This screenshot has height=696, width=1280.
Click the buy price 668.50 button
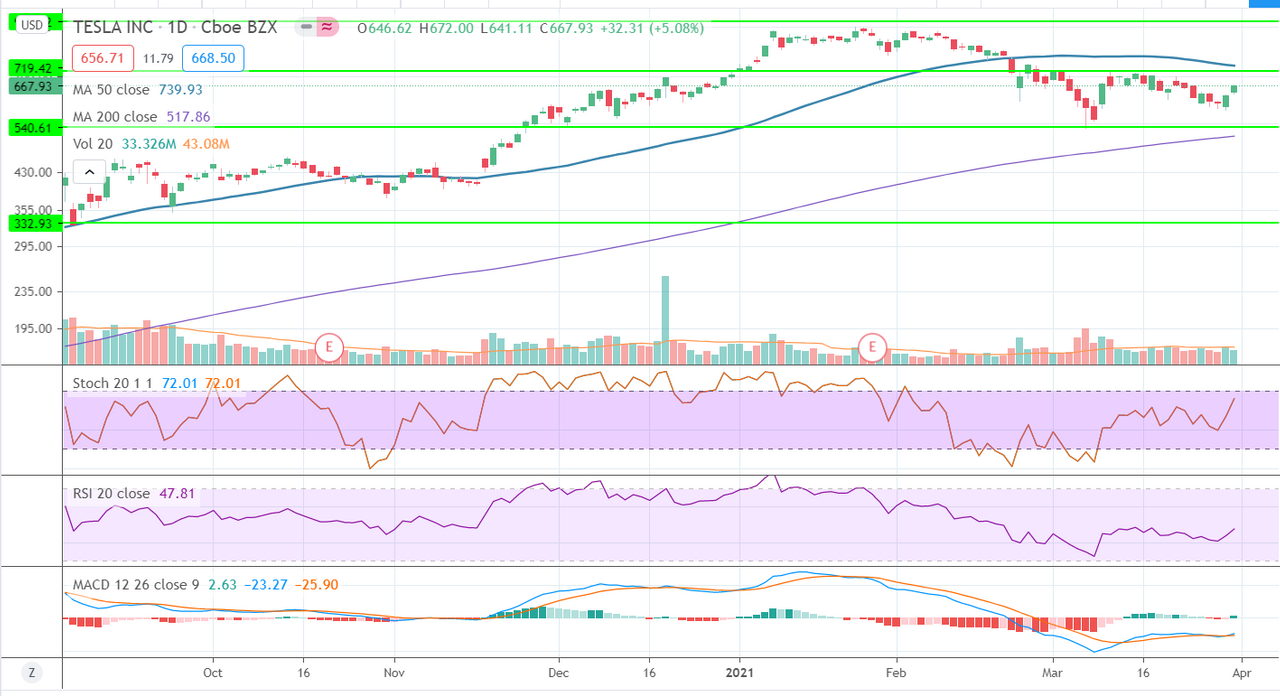(213, 59)
